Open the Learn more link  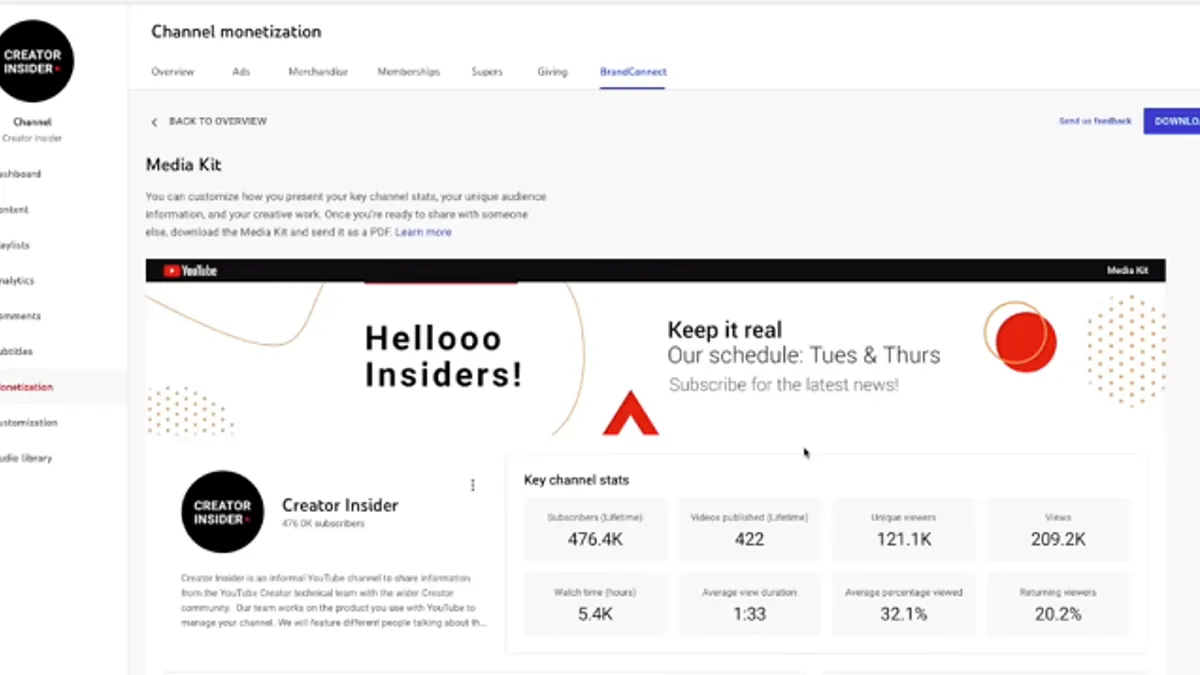point(423,232)
